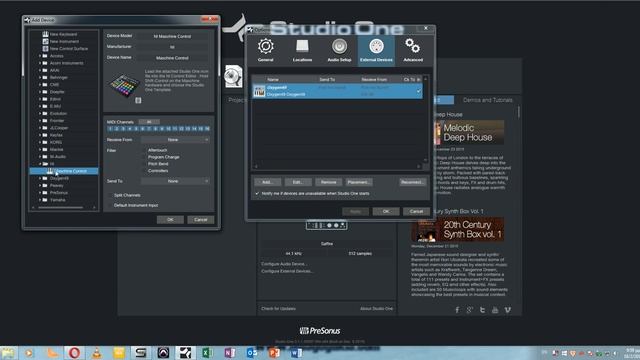Expand Yamaha manufacturer folder
This screenshot has width=640, height=360.
(x=40, y=200)
